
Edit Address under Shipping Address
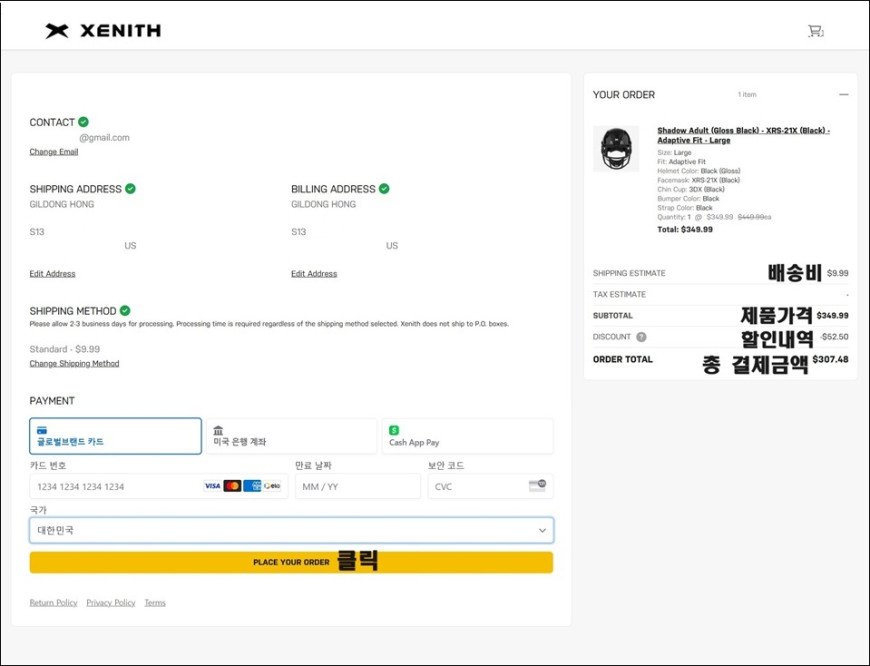(x=52, y=274)
